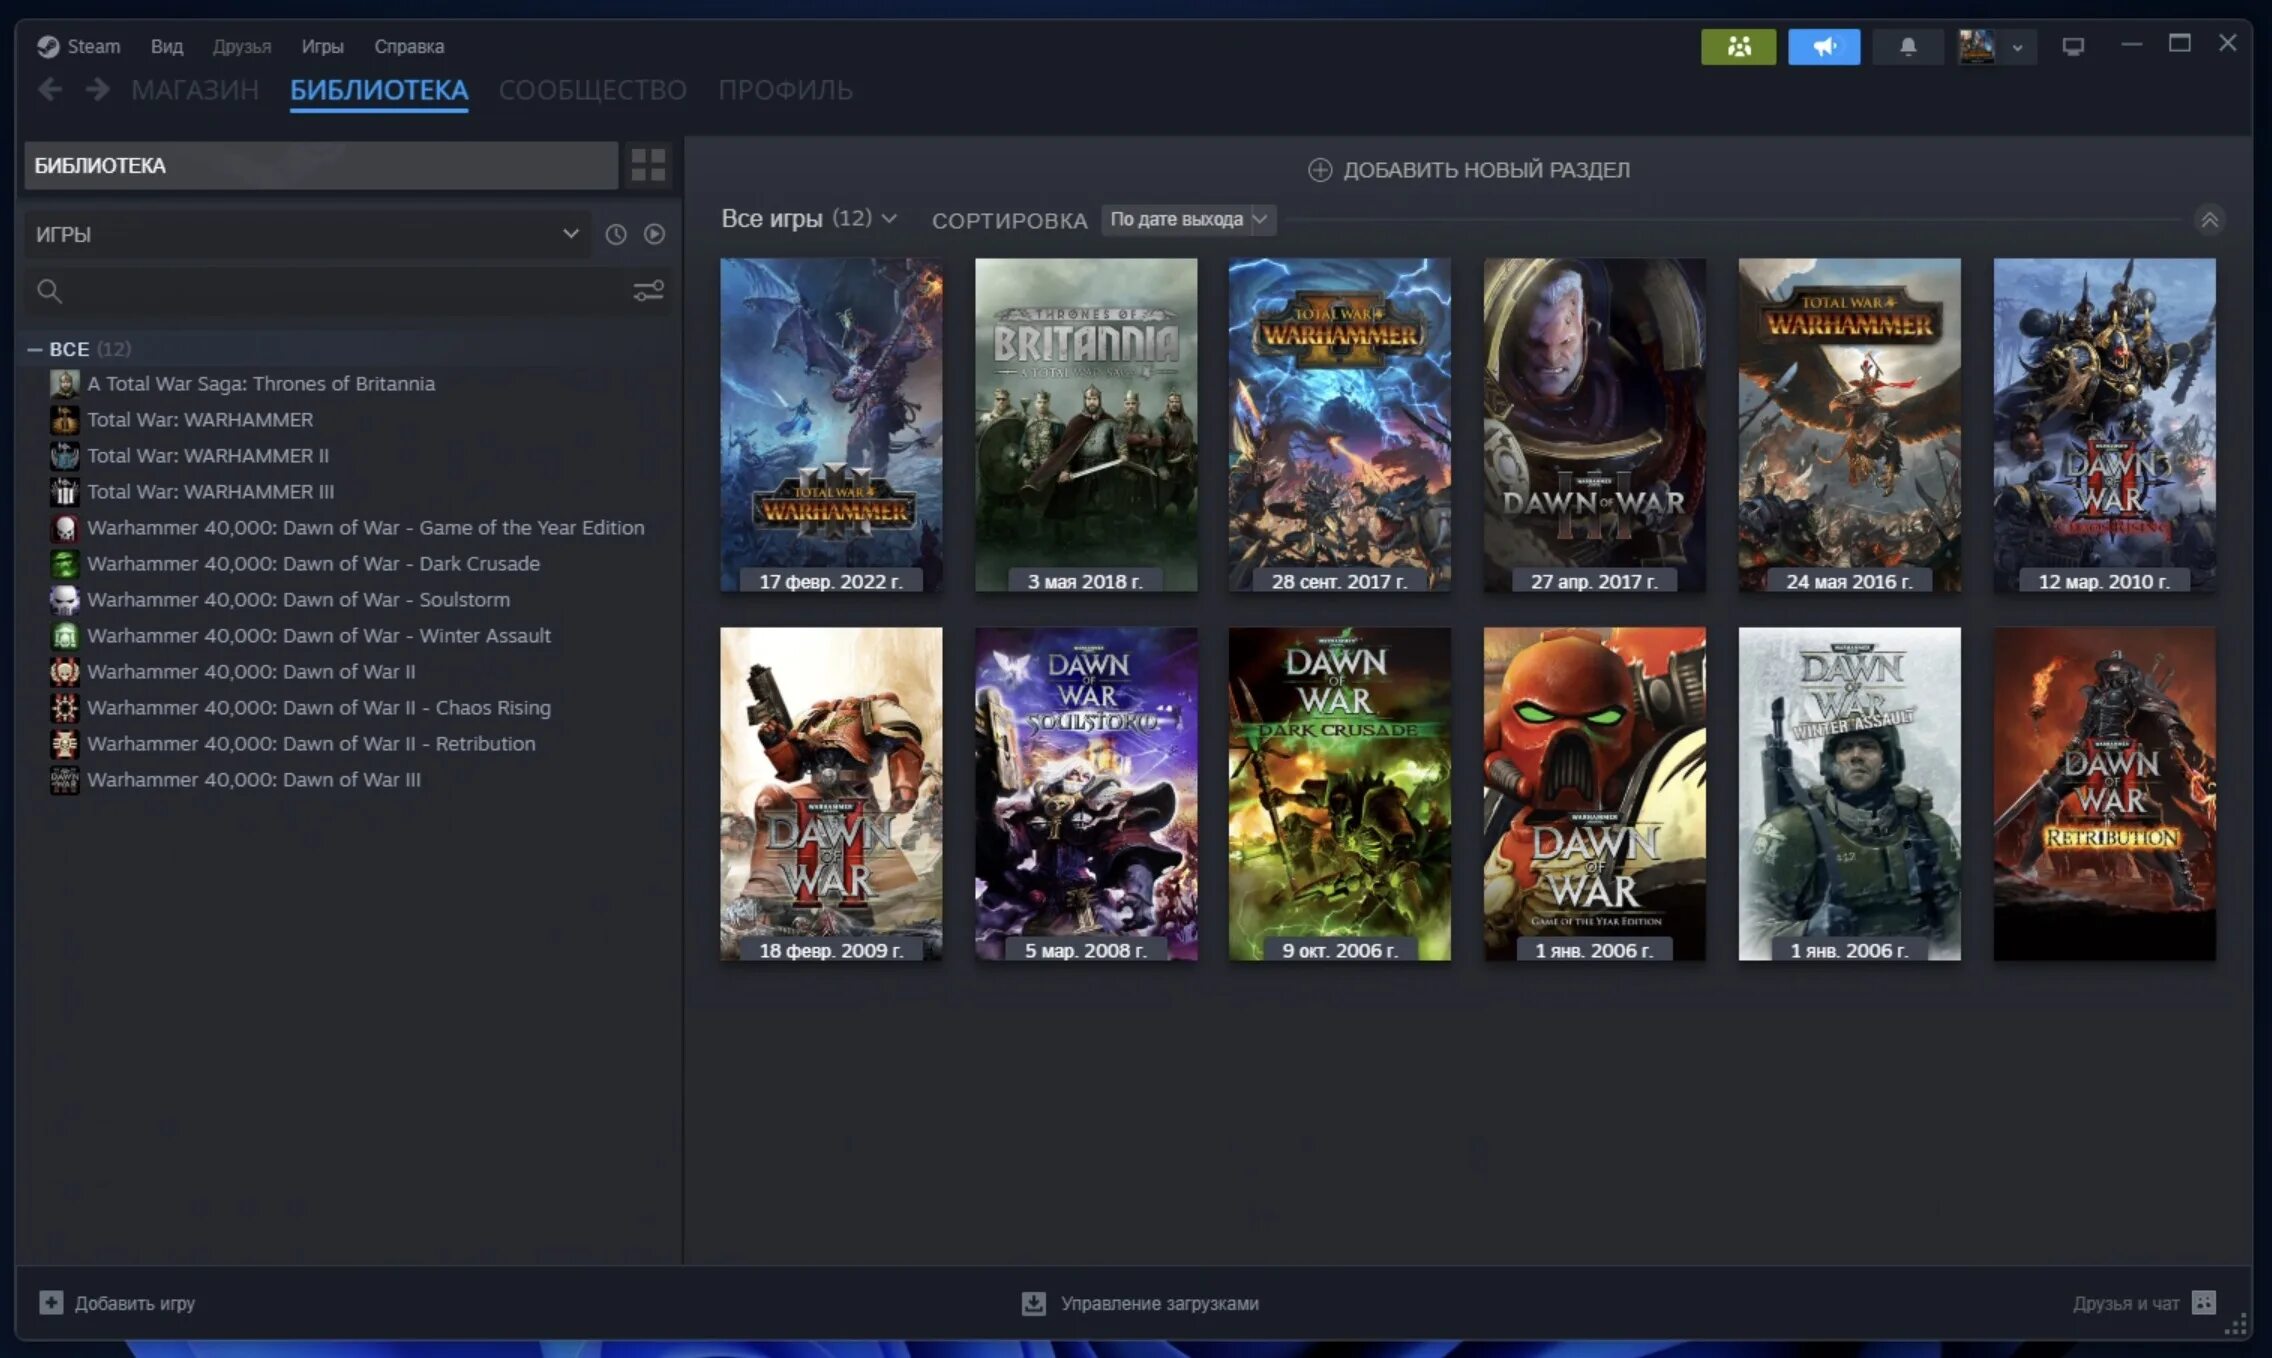The image size is (2272, 1358).
Task: Click Добавить игру at bottom left
Action: coord(117,1303)
